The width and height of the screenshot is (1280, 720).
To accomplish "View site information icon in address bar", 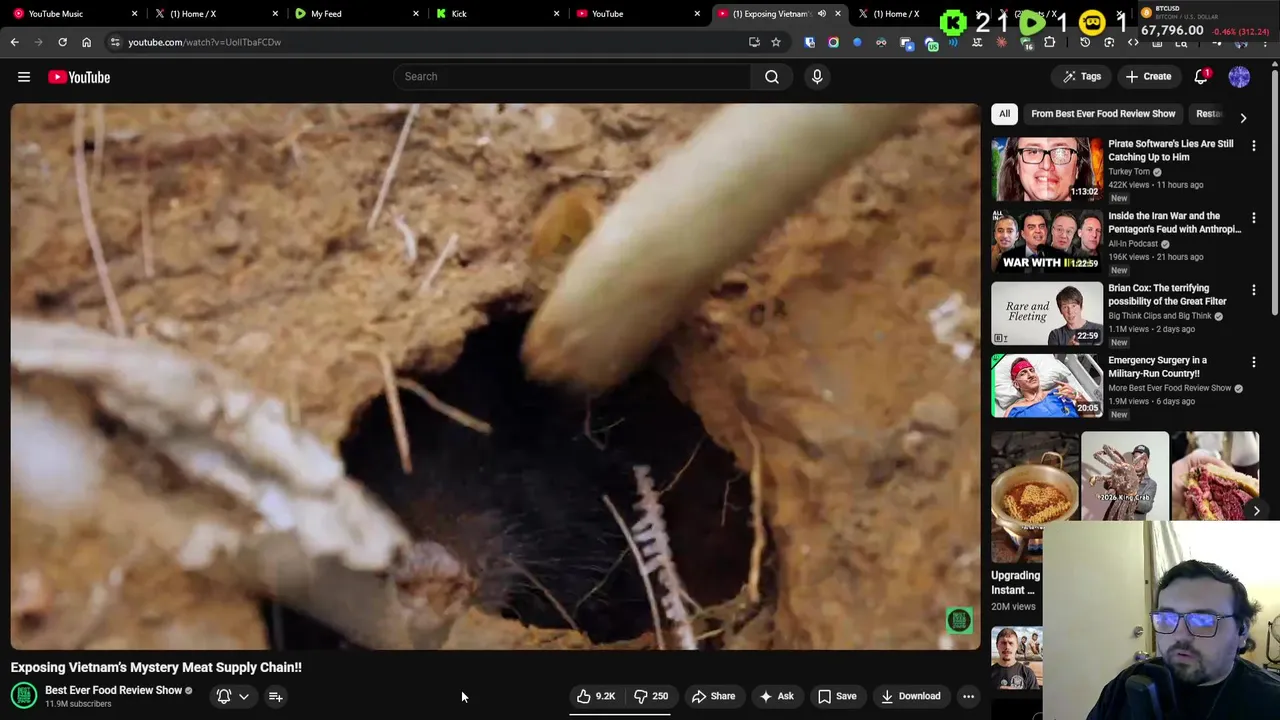I will (115, 42).
